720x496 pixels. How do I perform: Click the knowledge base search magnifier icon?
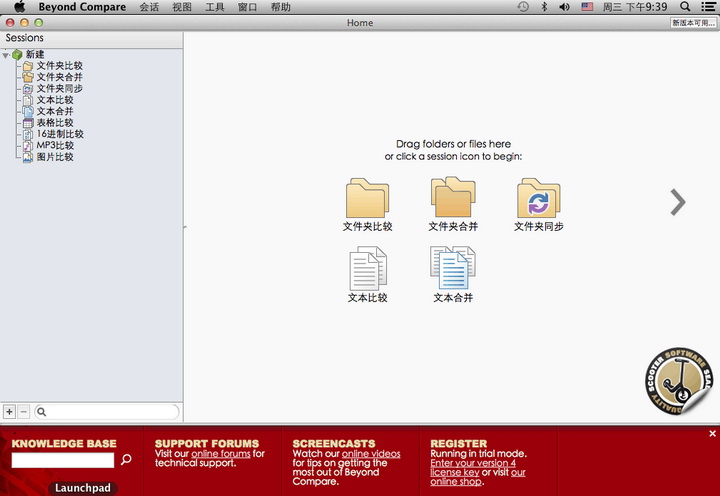click(126, 460)
